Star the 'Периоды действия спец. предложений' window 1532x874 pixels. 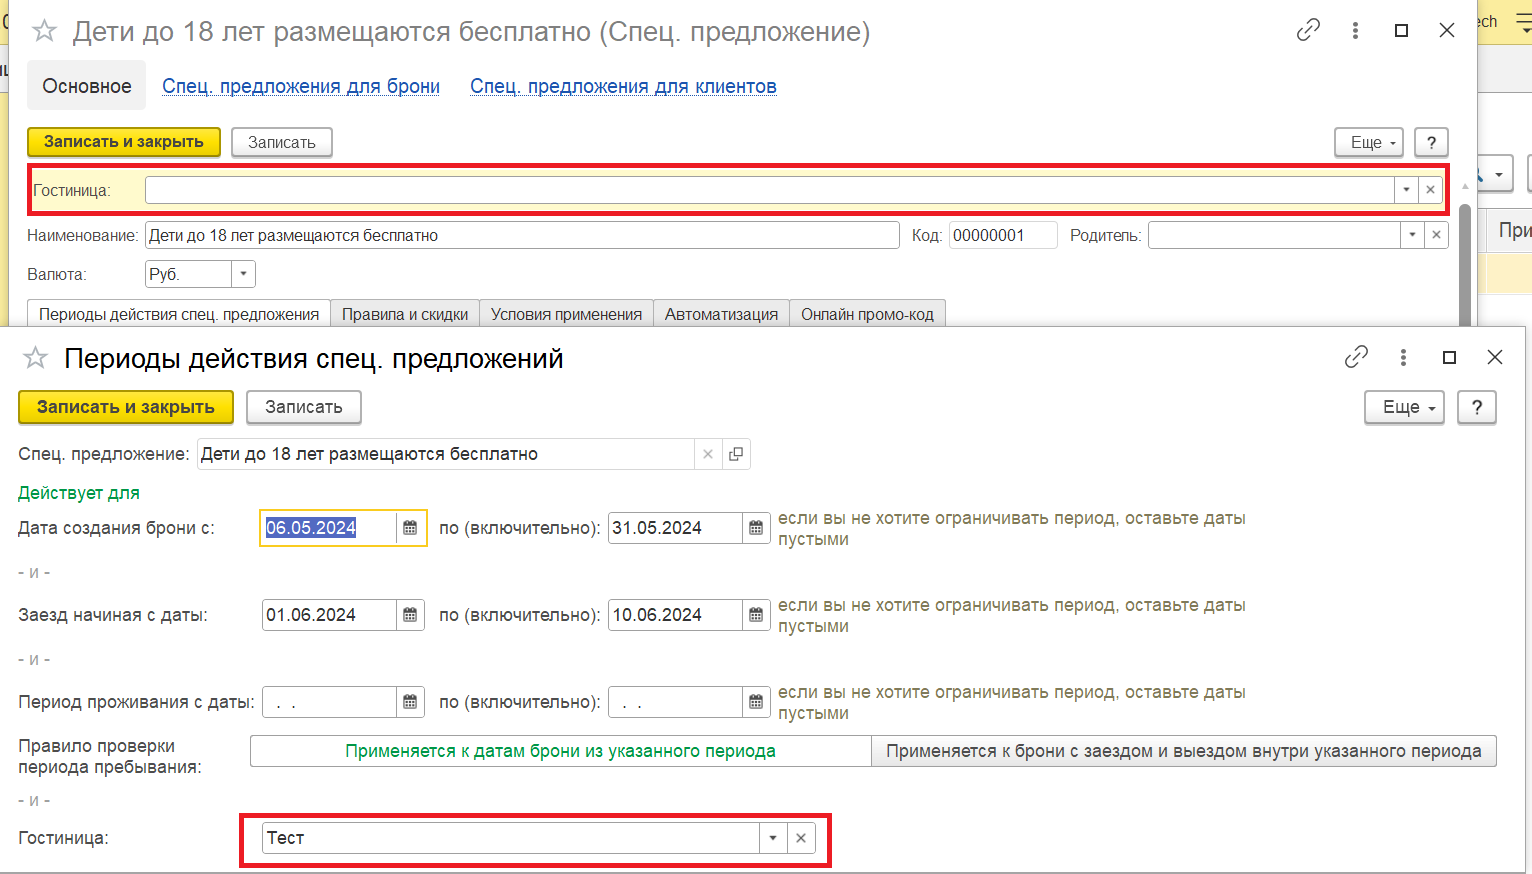click(x=36, y=357)
